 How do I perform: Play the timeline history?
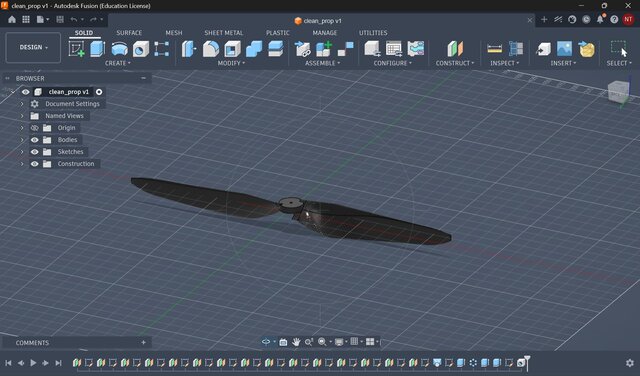click(x=33, y=363)
